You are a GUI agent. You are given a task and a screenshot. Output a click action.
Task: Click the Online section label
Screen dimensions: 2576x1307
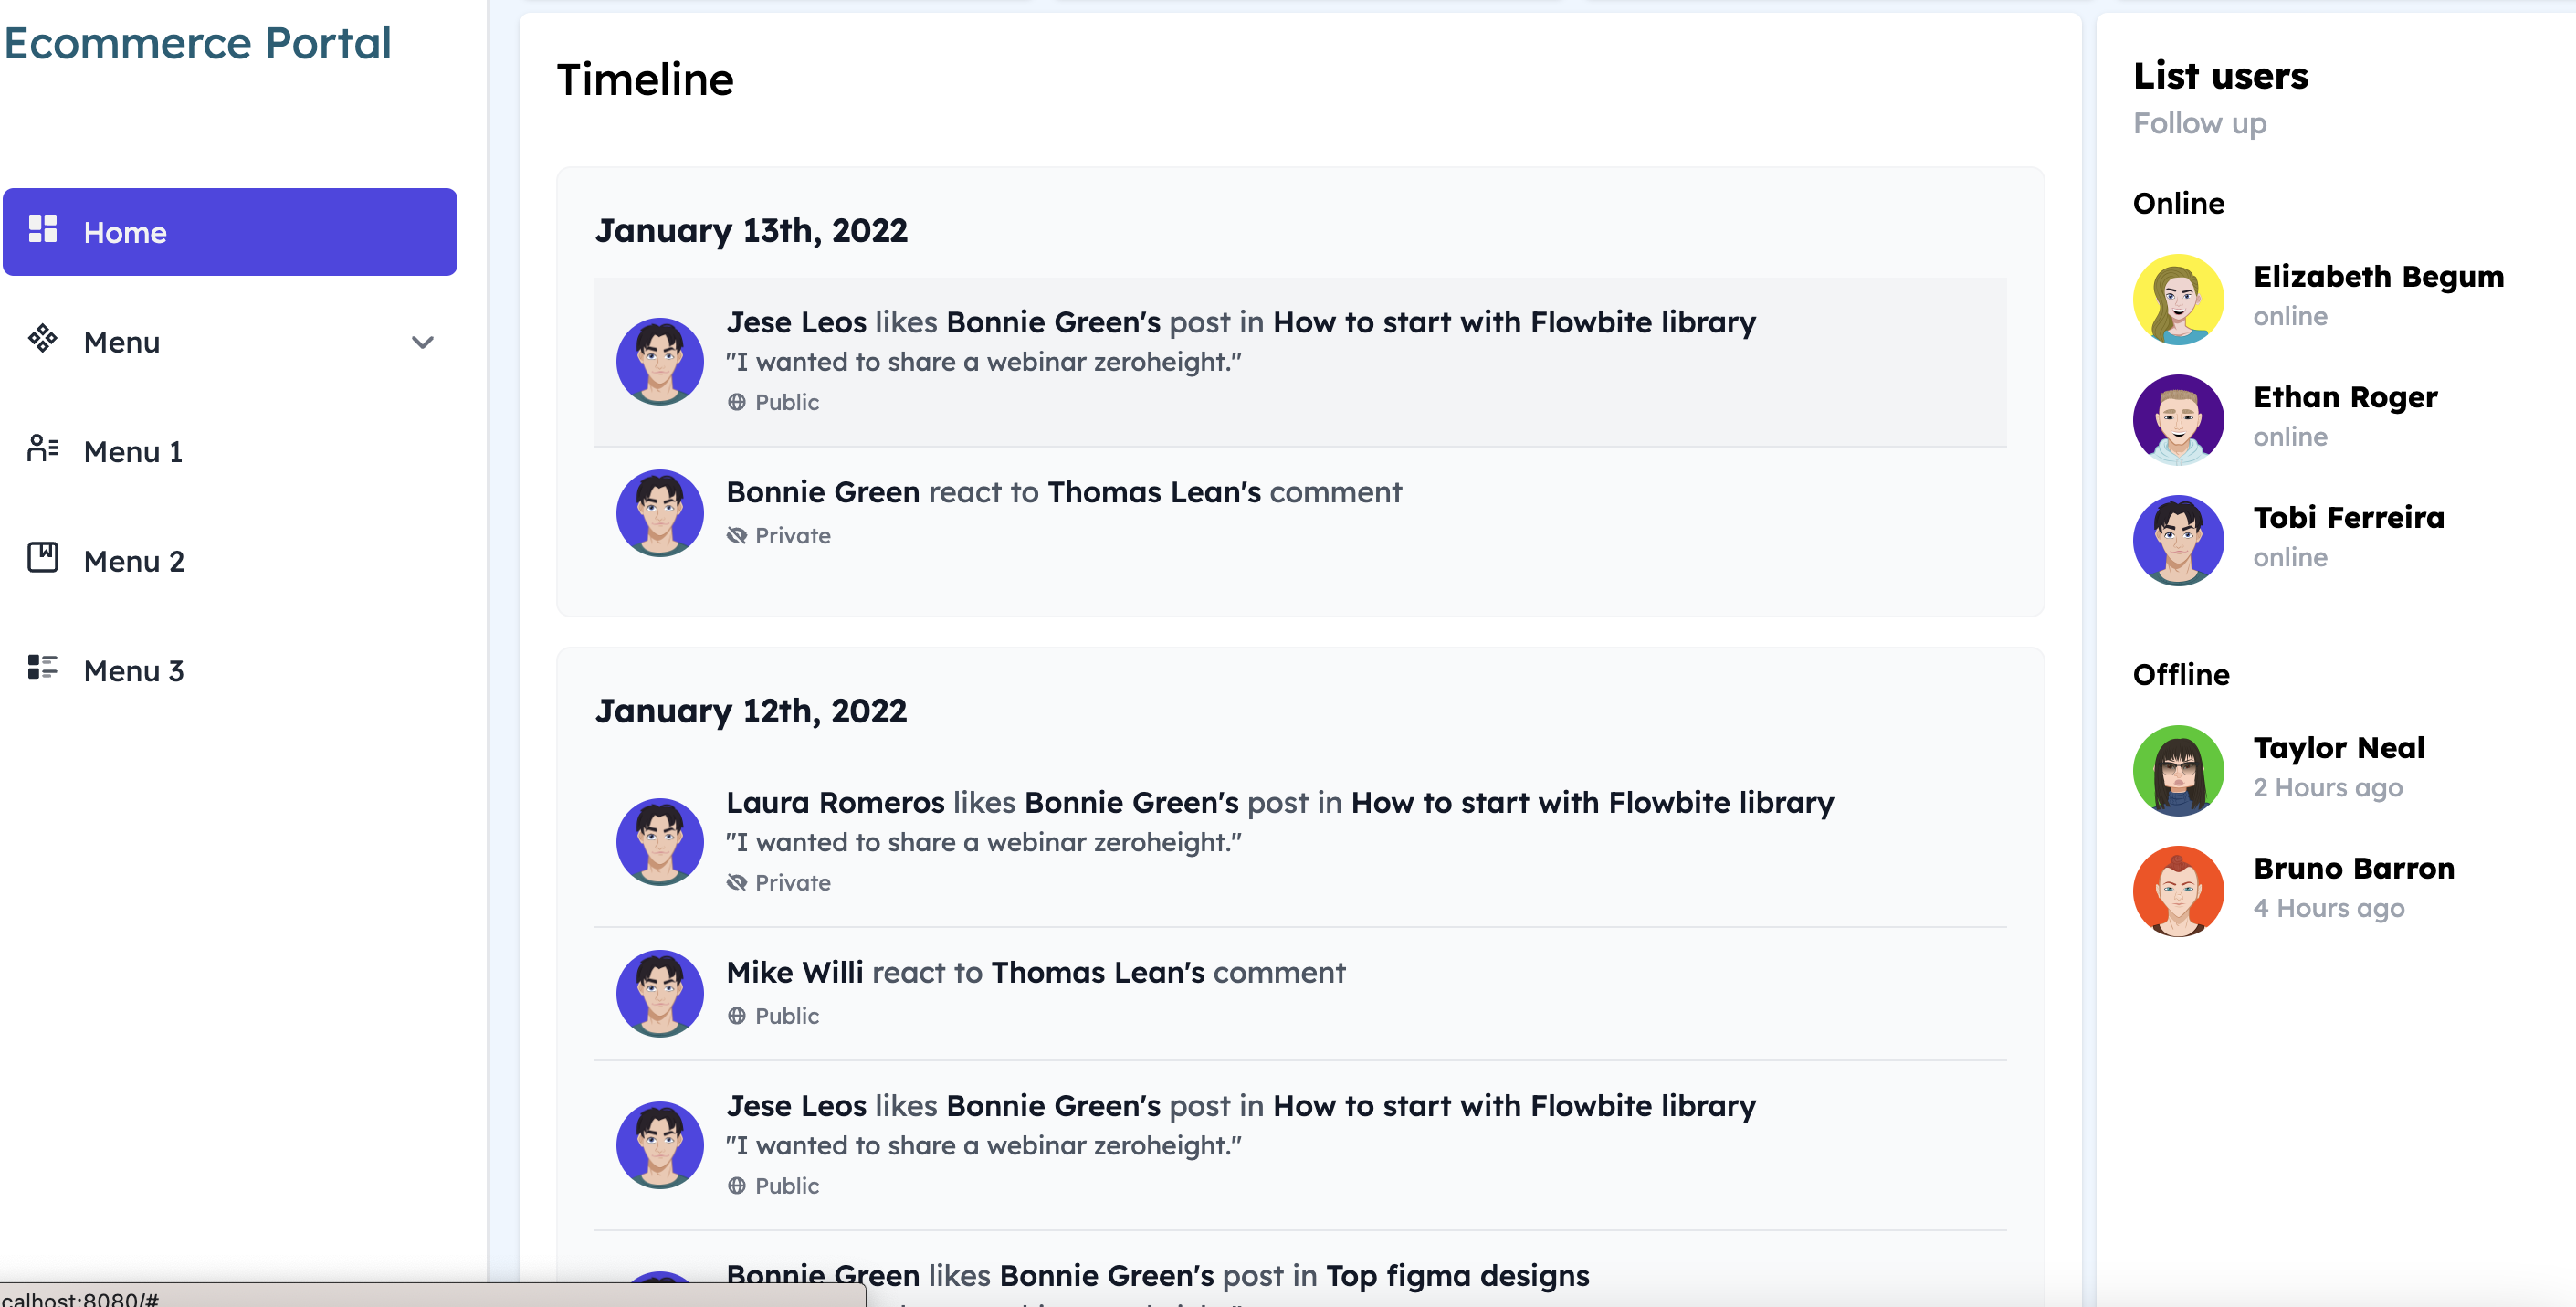2178,203
